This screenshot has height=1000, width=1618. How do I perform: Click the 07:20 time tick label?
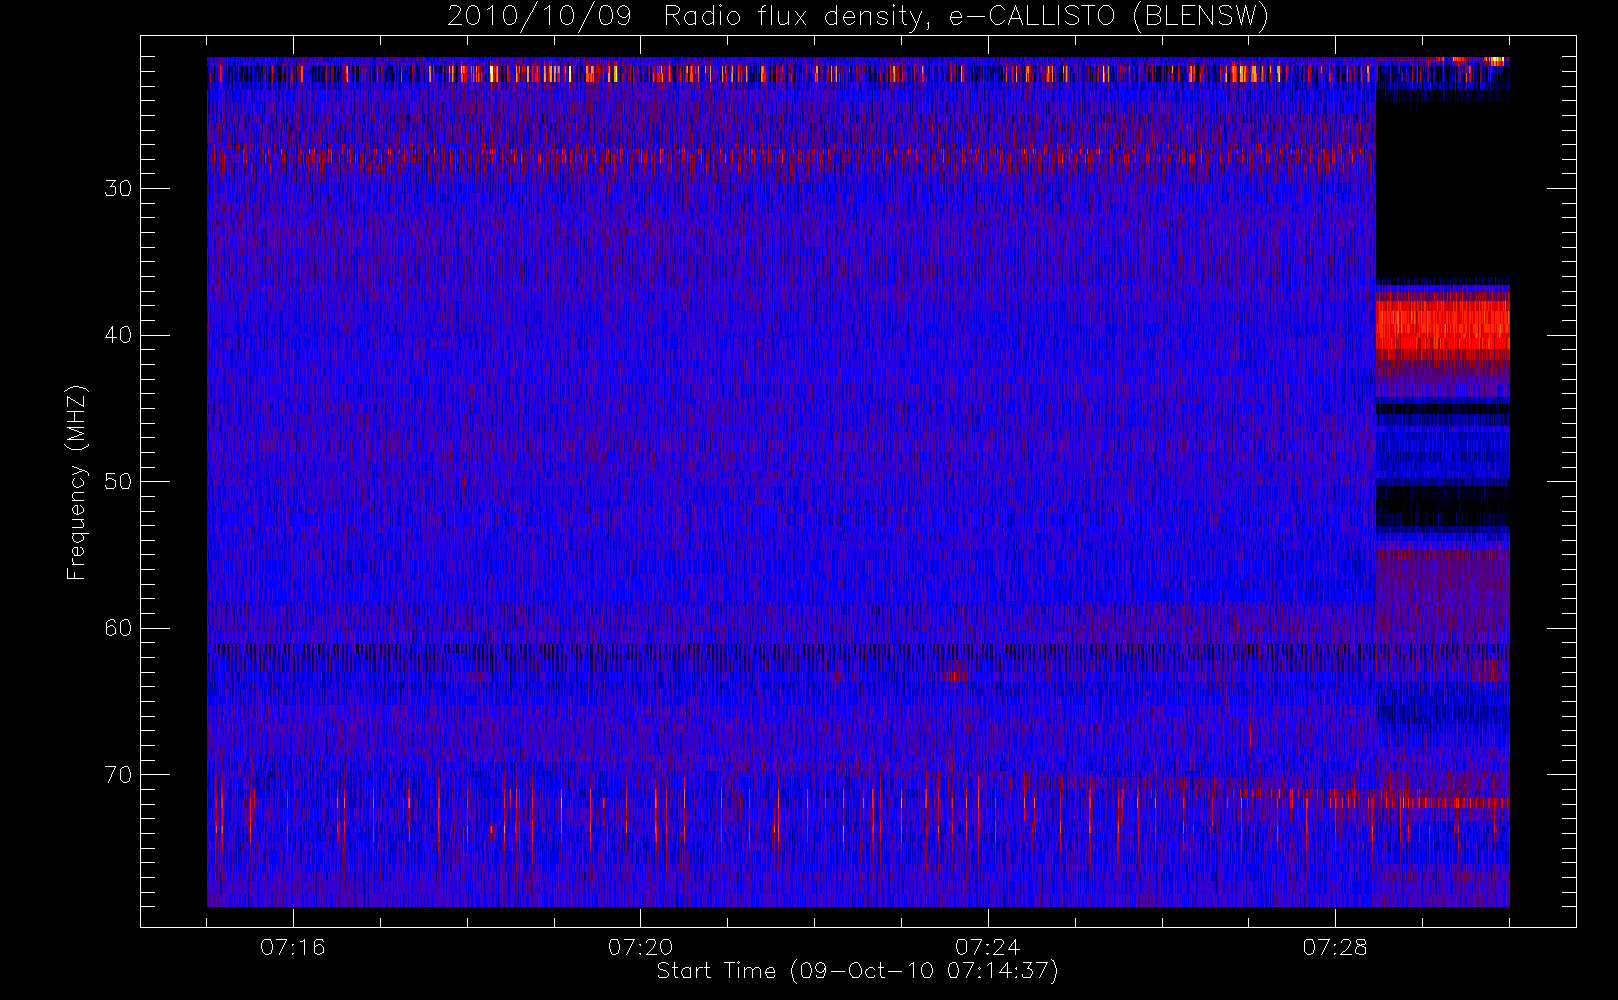(x=640, y=947)
